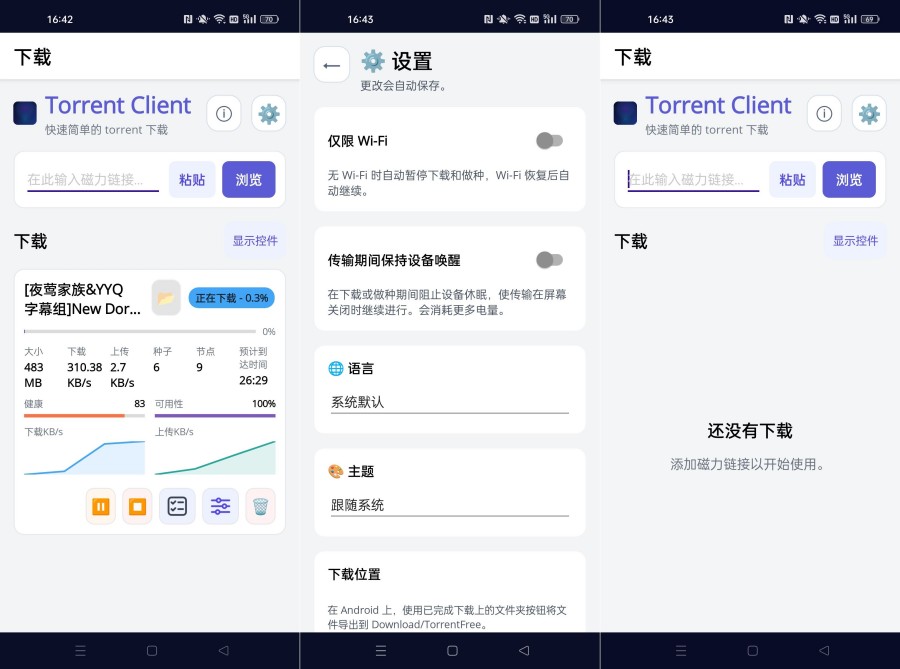Click 浏览 button on right screen

(x=849, y=180)
